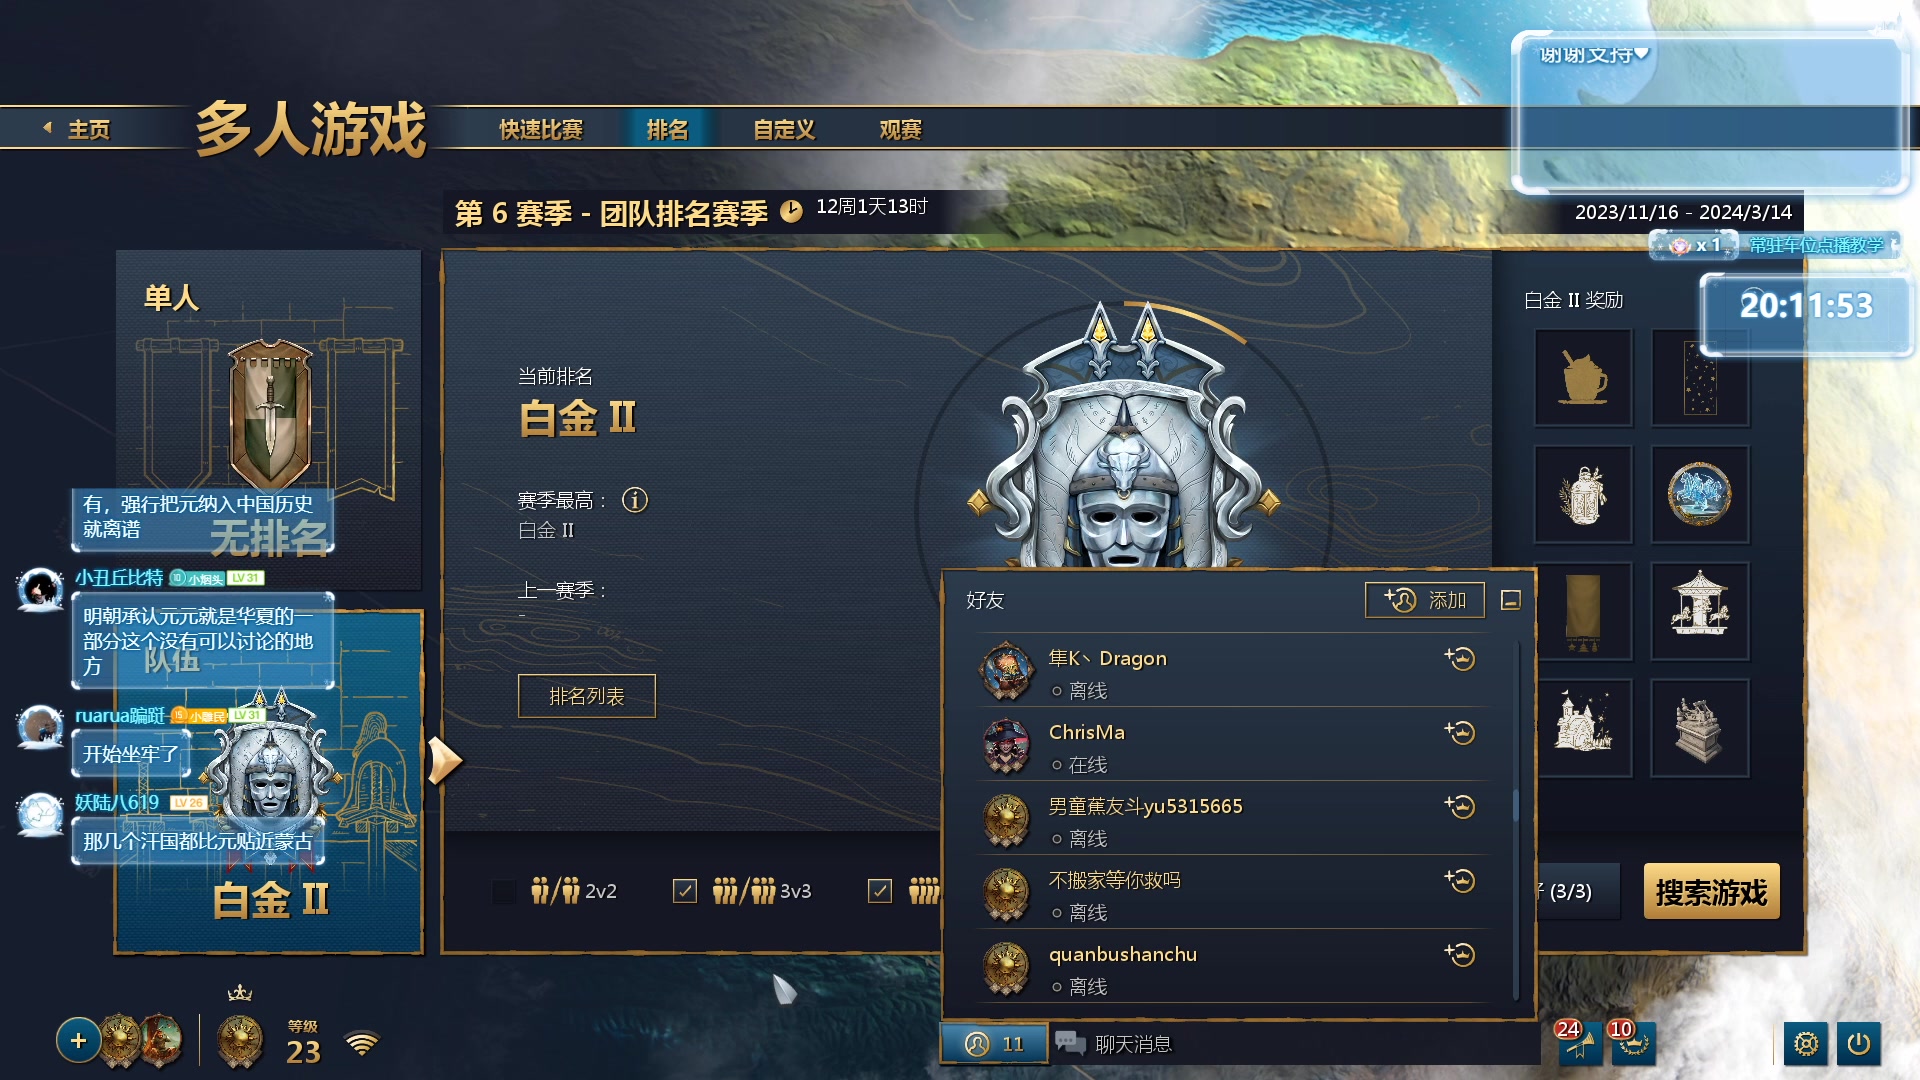Expand the side panel arrow
Image resolution: width=1920 pixels, height=1080 pixels.
coord(444,761)
